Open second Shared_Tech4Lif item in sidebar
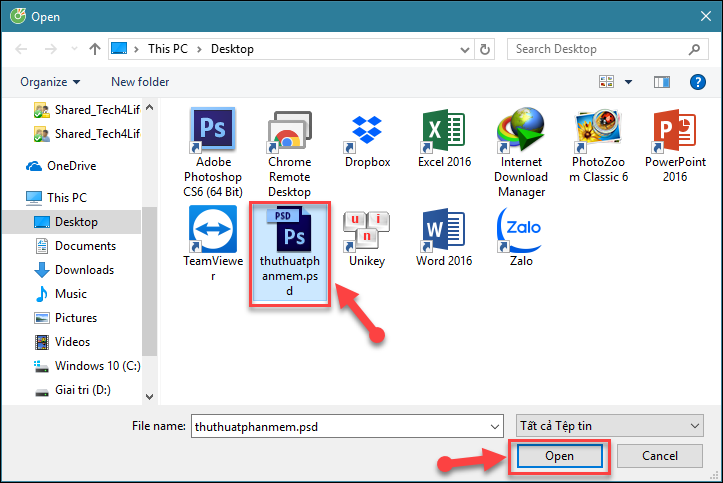 87,134
